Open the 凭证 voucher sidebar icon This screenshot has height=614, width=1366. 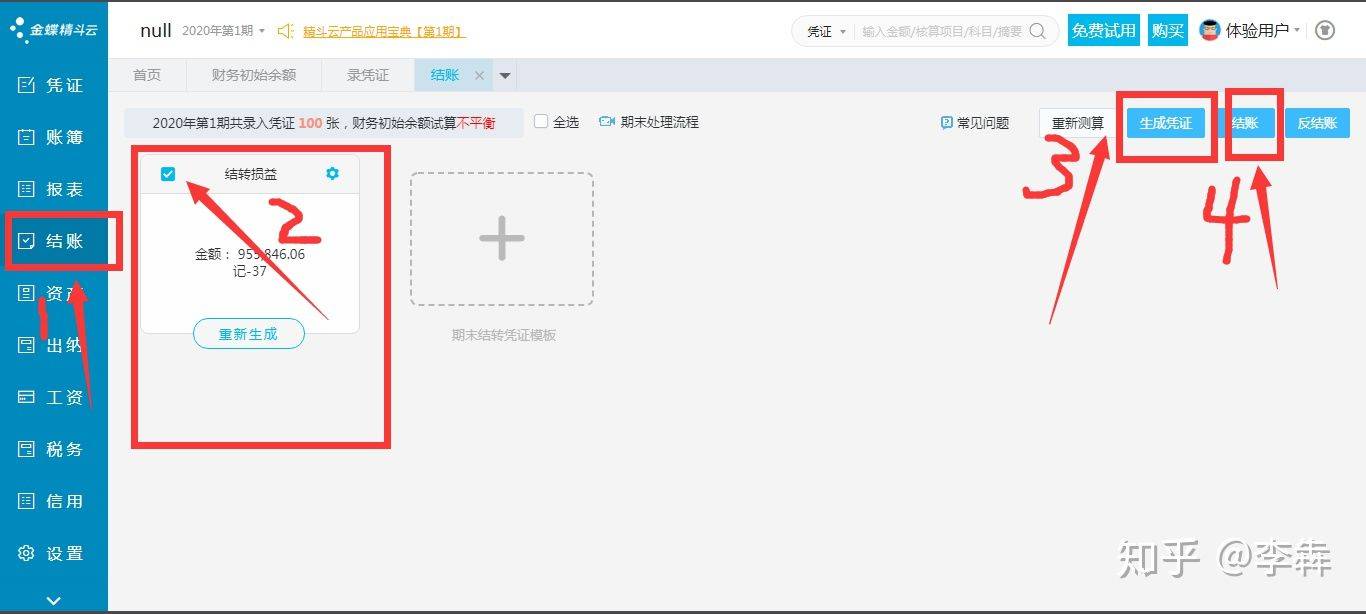click(27, 85)
